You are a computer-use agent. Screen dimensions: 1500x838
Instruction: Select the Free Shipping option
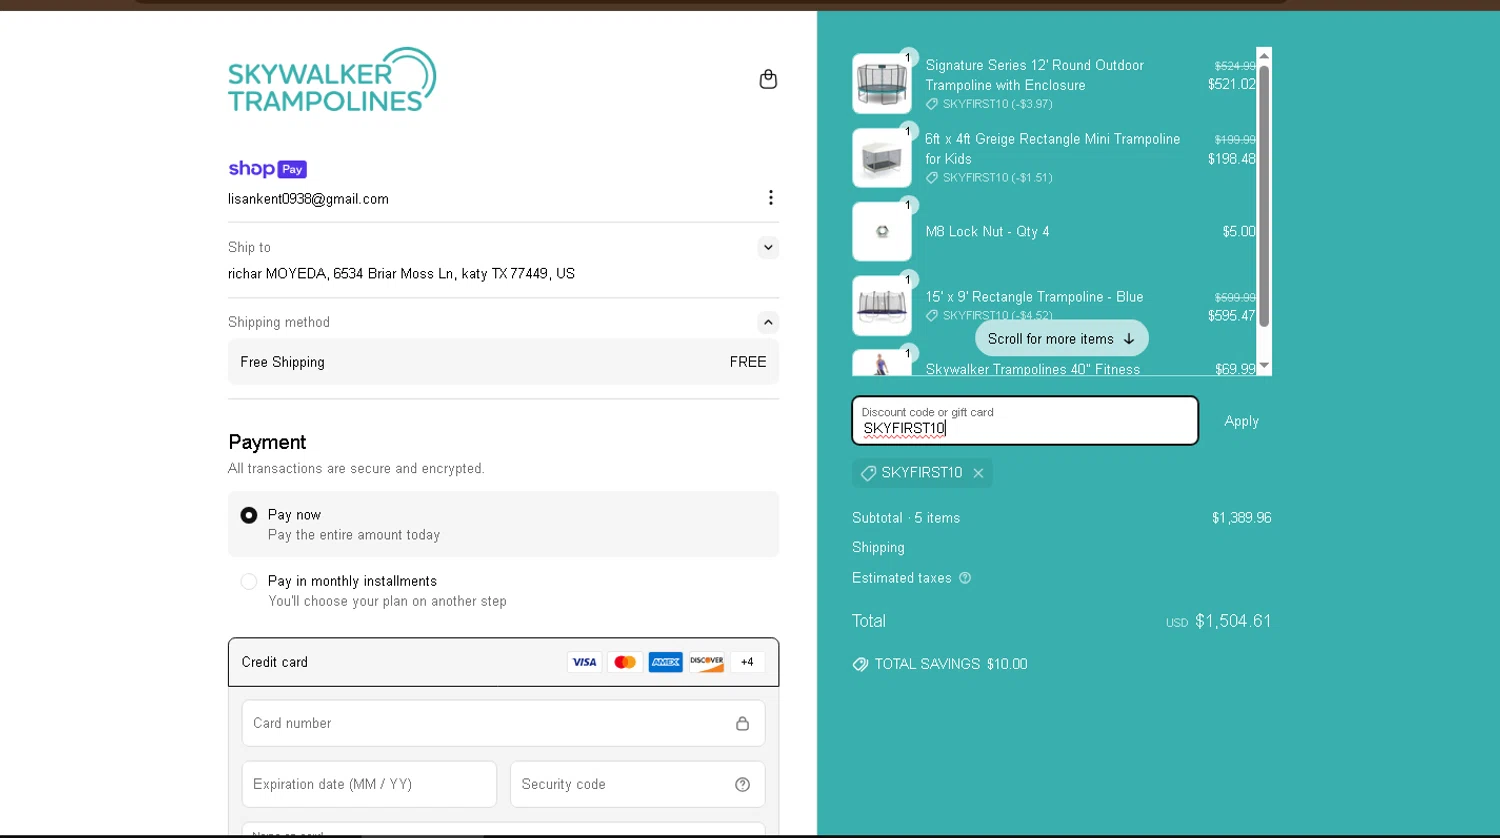coord(503,362)
